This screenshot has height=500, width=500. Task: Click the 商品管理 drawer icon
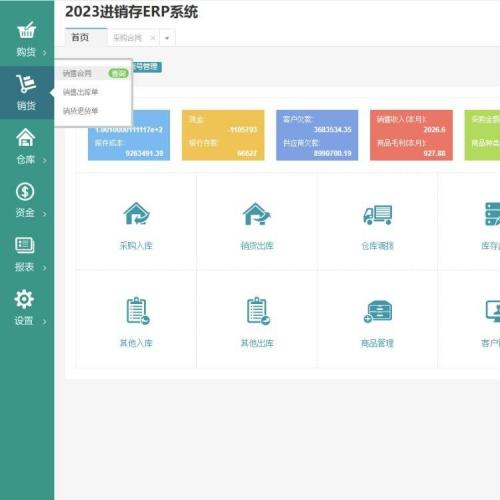(x=378, y=311)
